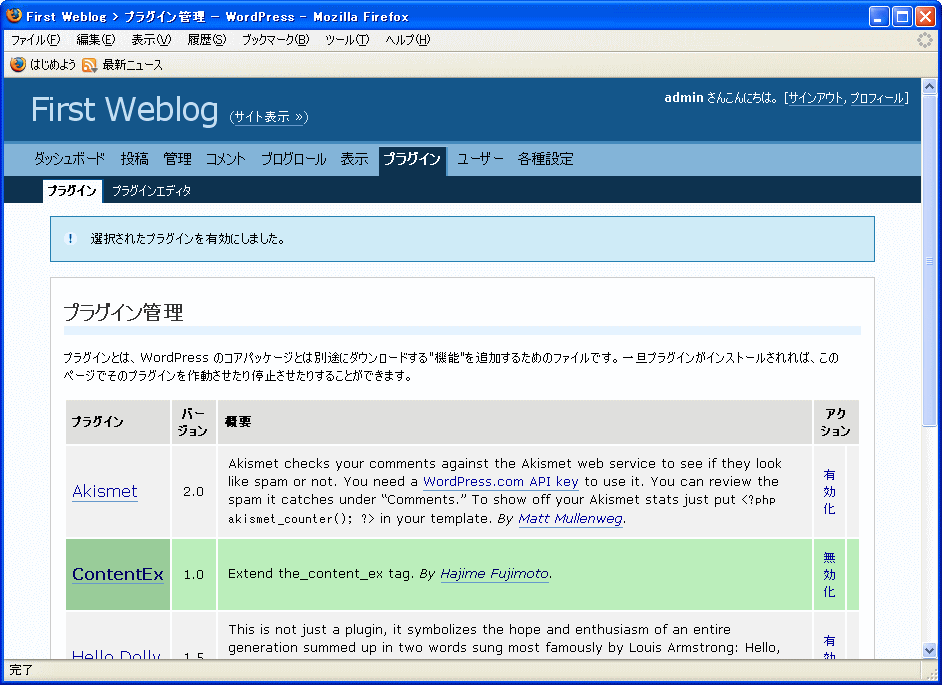Click the Firefox loading throbber icon
Screen dimensions: 942x685
tap(925, 40)
